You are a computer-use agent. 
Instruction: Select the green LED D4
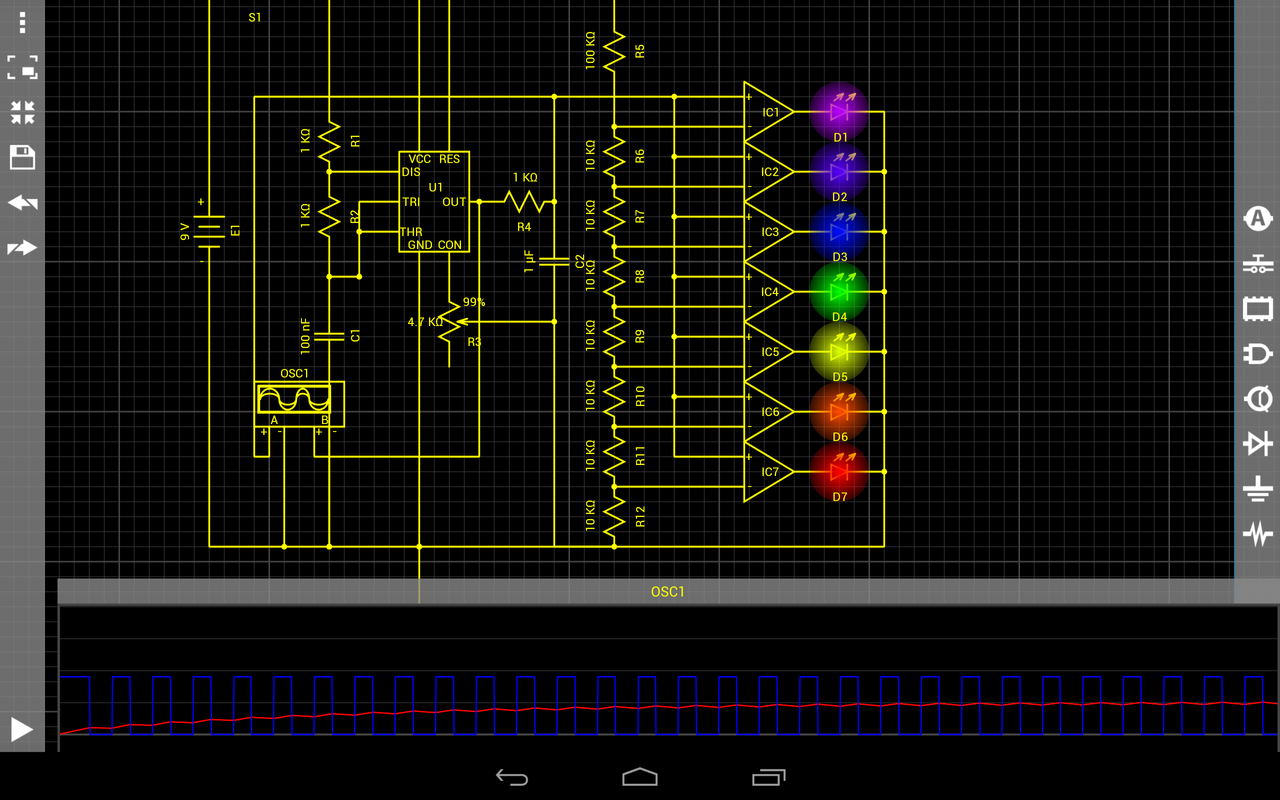[840, 293]
